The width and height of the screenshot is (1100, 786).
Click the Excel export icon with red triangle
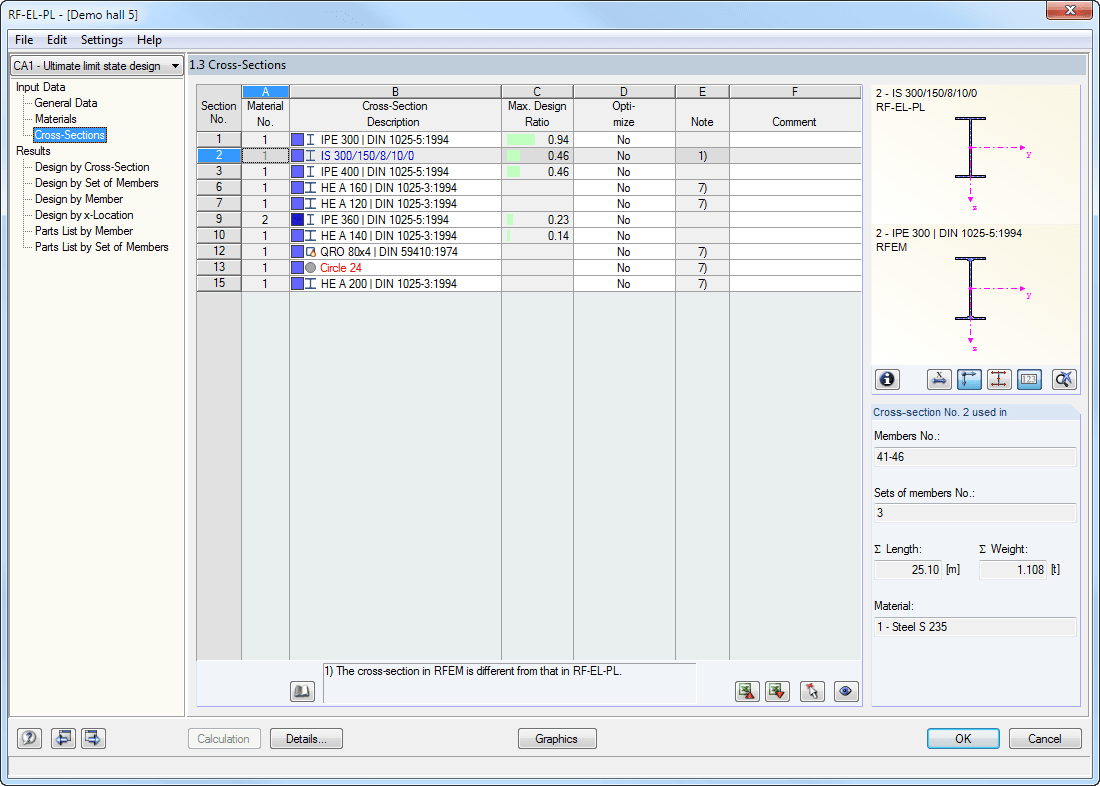747,691
